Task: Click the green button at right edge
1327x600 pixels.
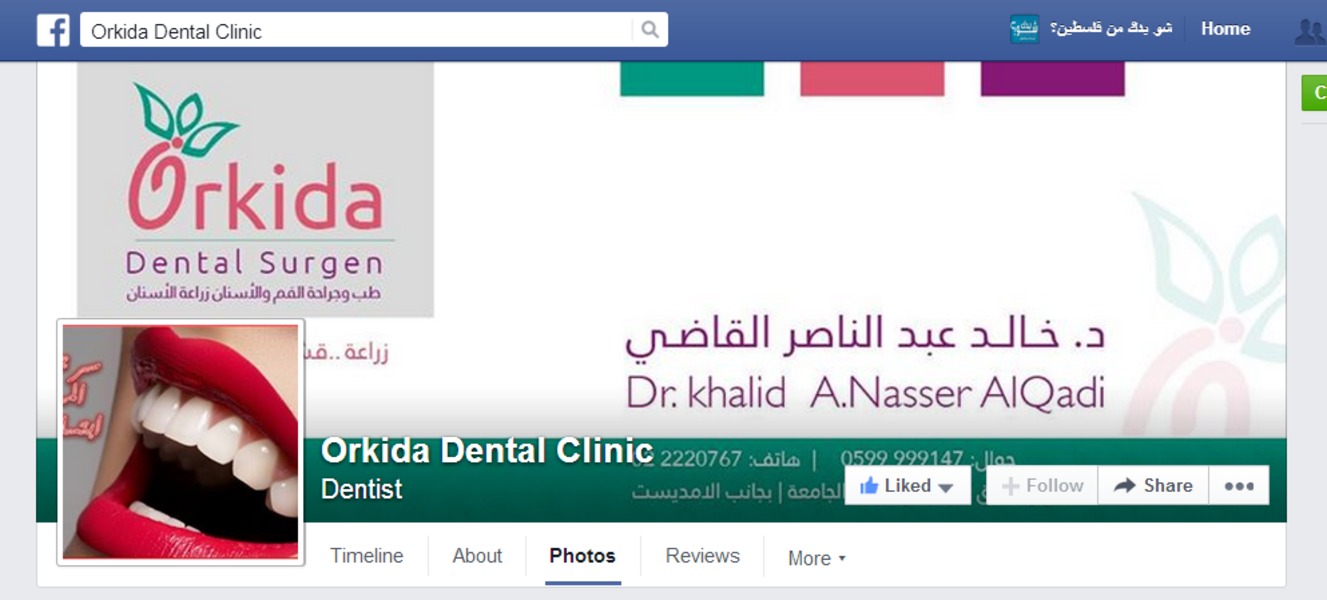Action: (1314, 93)
